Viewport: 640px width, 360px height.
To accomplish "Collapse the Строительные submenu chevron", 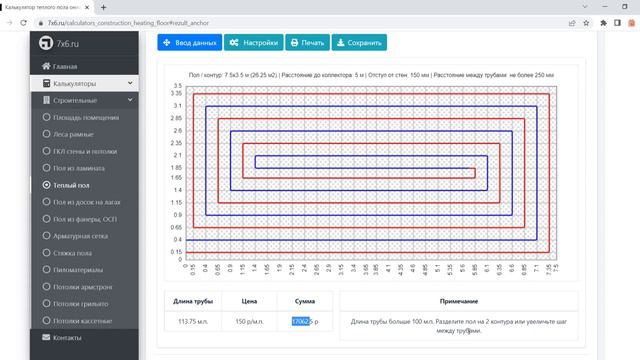I will pos(130,100).
